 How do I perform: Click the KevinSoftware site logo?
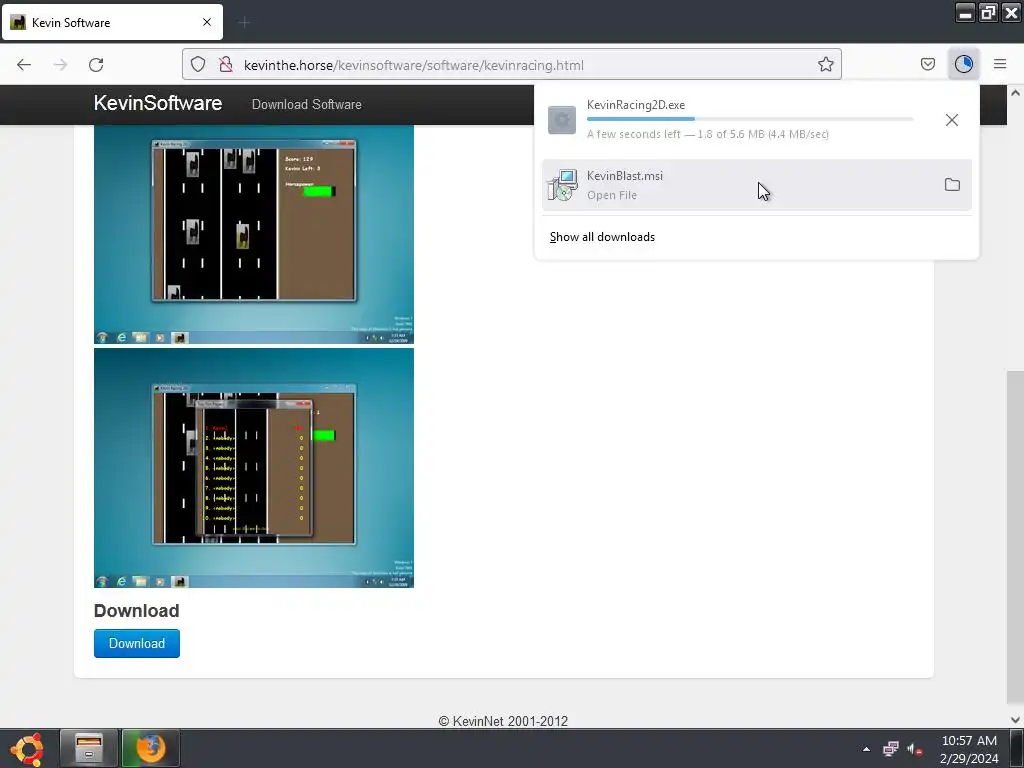(x=157, y=103)
